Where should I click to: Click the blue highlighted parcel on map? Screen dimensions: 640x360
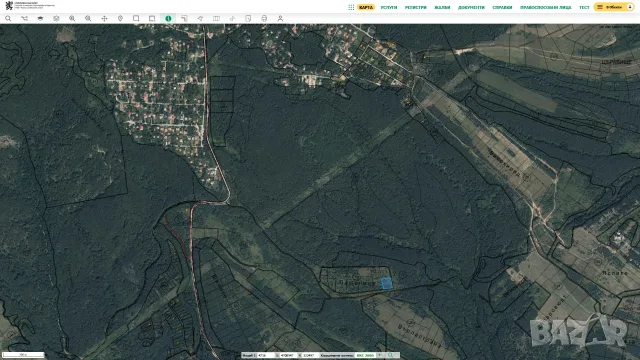click(x=386, y=284)
